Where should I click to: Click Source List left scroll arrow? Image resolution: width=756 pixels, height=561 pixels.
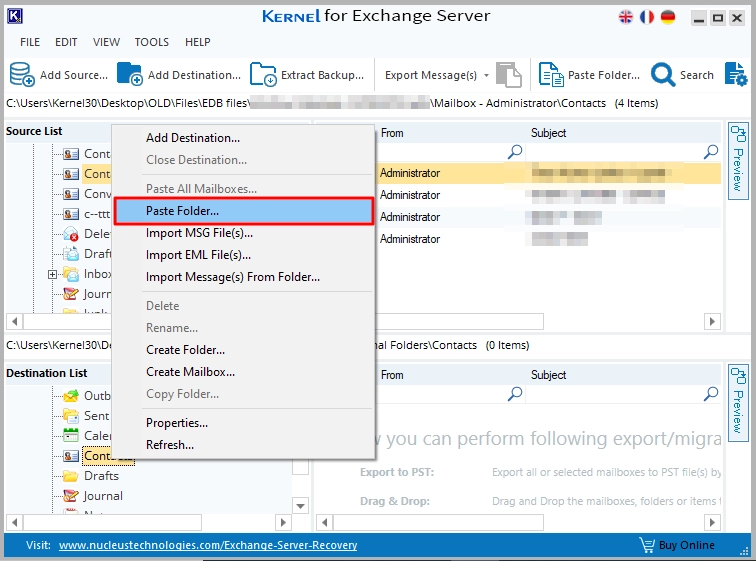pyautogui.click(x=14, y=321)
